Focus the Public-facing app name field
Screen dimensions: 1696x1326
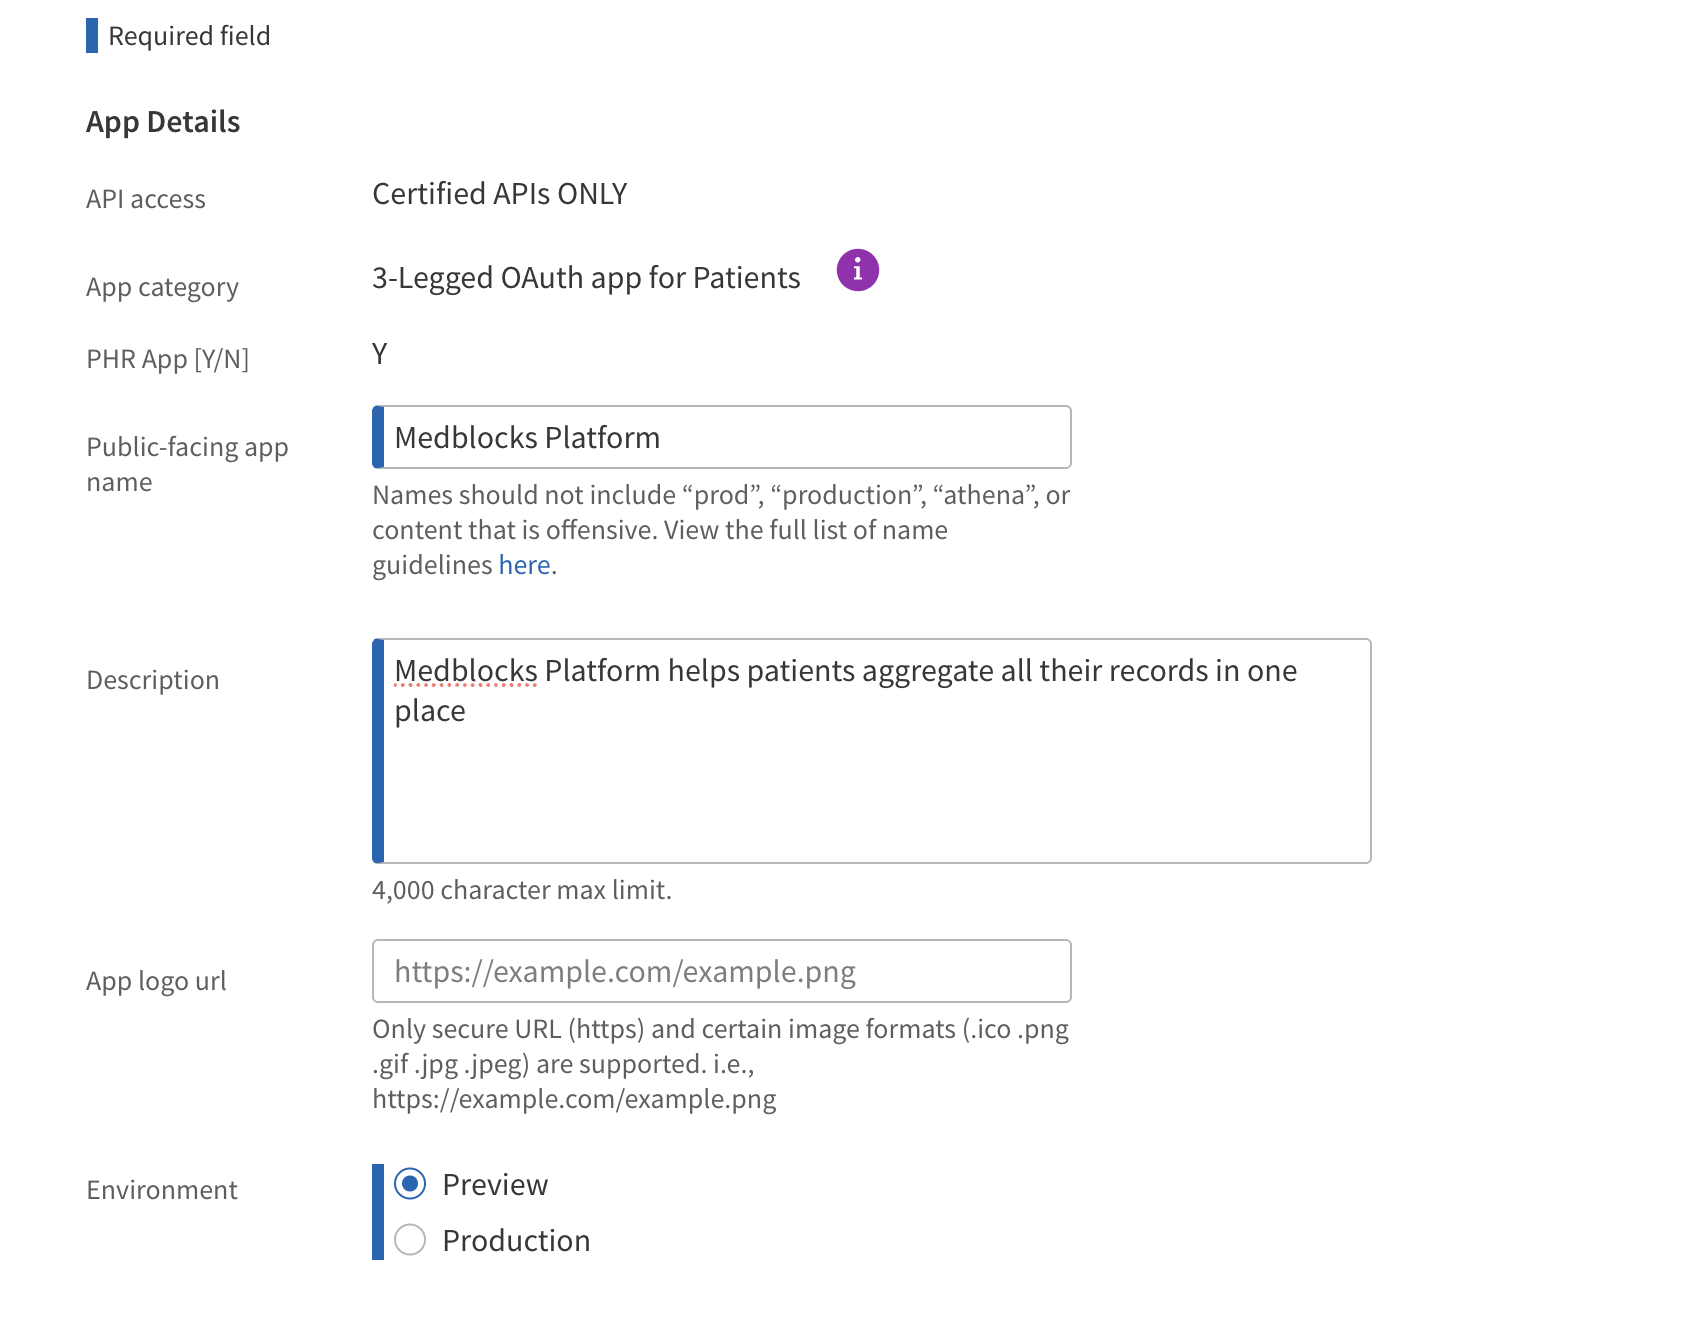(721, 437)
